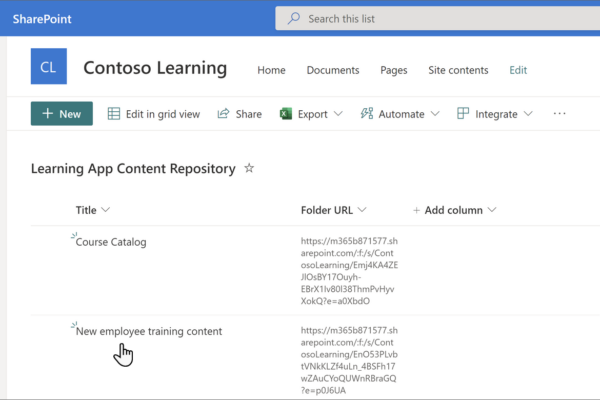Favorite the list with the star icon
Image resolution: width=600 pixels, height=400 pixels.
pos(249,168)
